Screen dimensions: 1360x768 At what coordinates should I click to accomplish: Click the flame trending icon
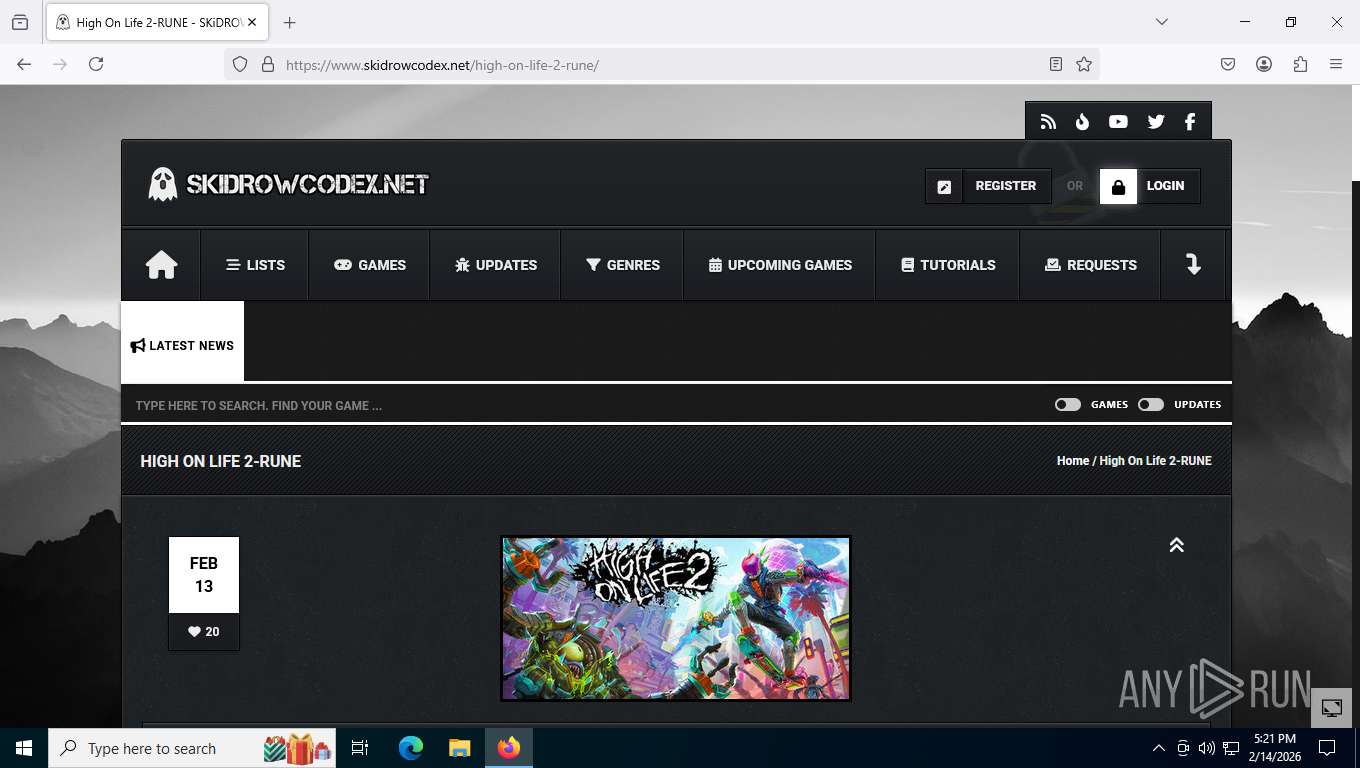[x=1082, y=122]
